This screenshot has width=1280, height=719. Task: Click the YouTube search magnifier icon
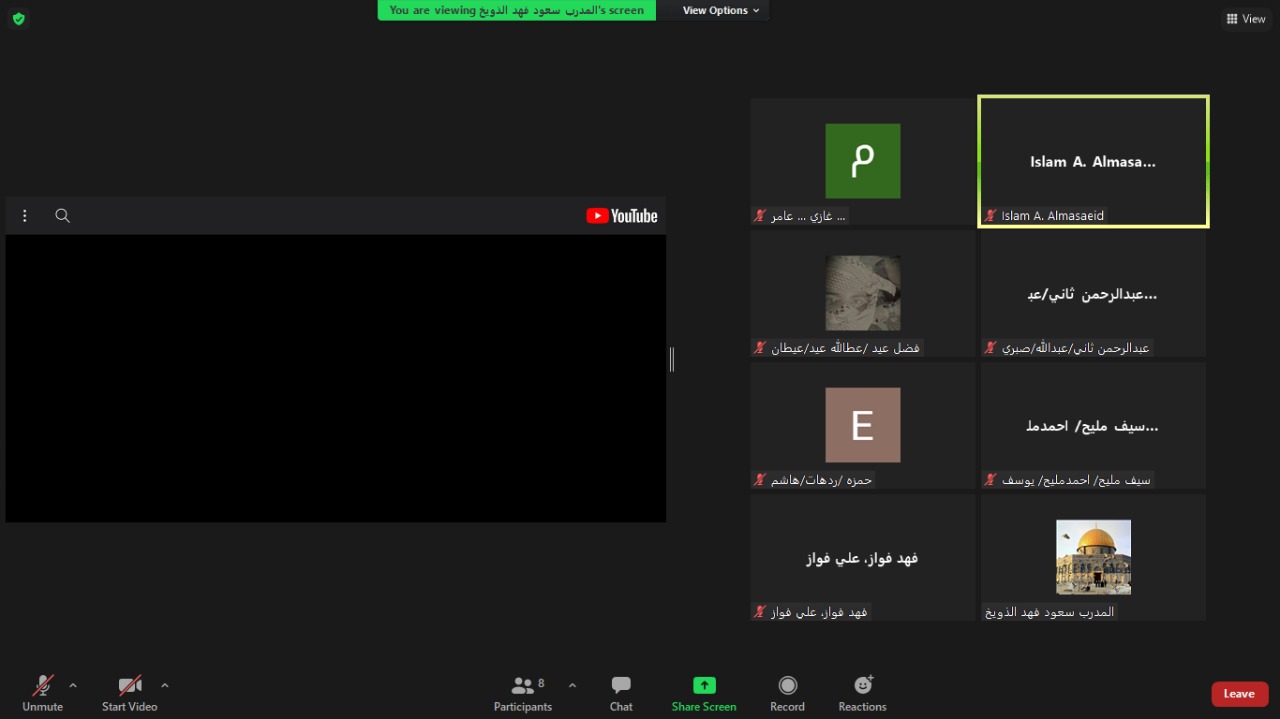click(62, 216)
